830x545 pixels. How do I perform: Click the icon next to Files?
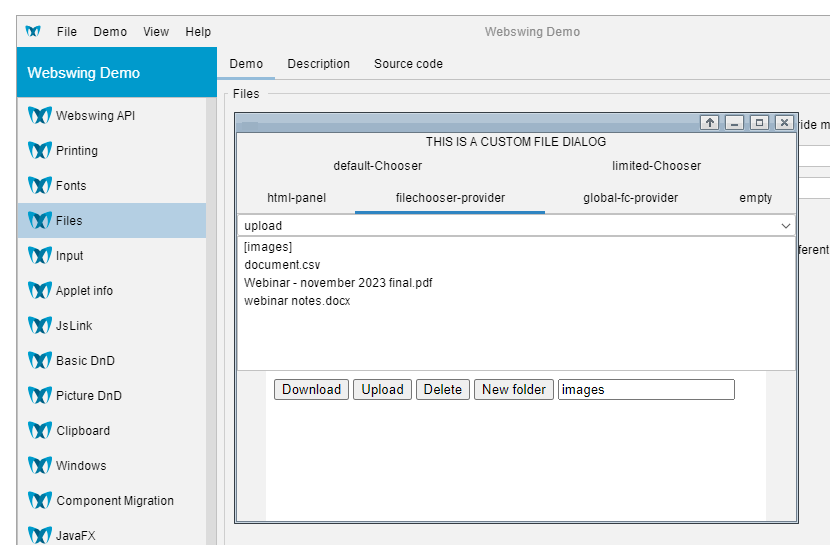click(x=40, y=220)
